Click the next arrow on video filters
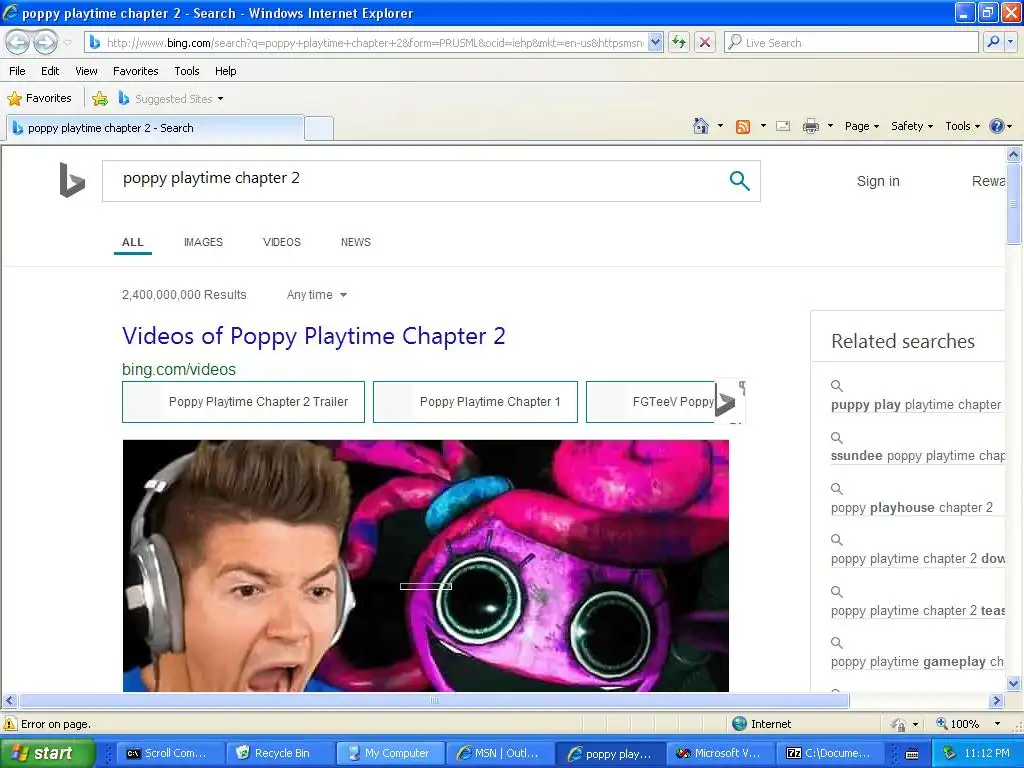 pos(726,402)
